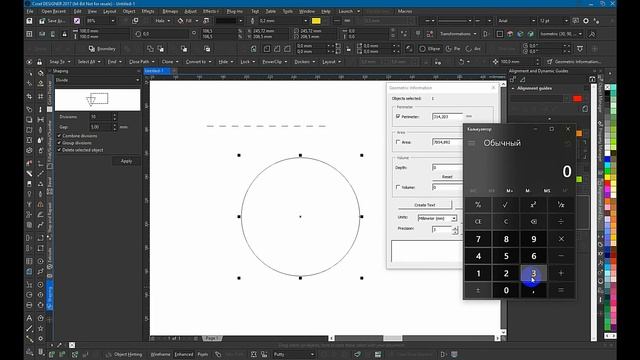Click the calculator equals key
The height and width of the screenshot is (360, 640).
(561, 290)
